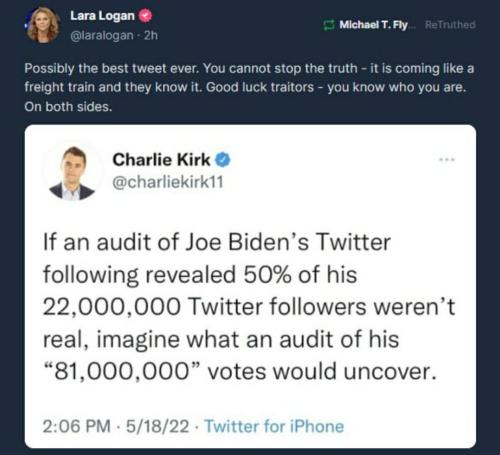Open the Twitter for iPhone link
The width and height of the screenshot is (500, 455).
[x=274, y=426]
